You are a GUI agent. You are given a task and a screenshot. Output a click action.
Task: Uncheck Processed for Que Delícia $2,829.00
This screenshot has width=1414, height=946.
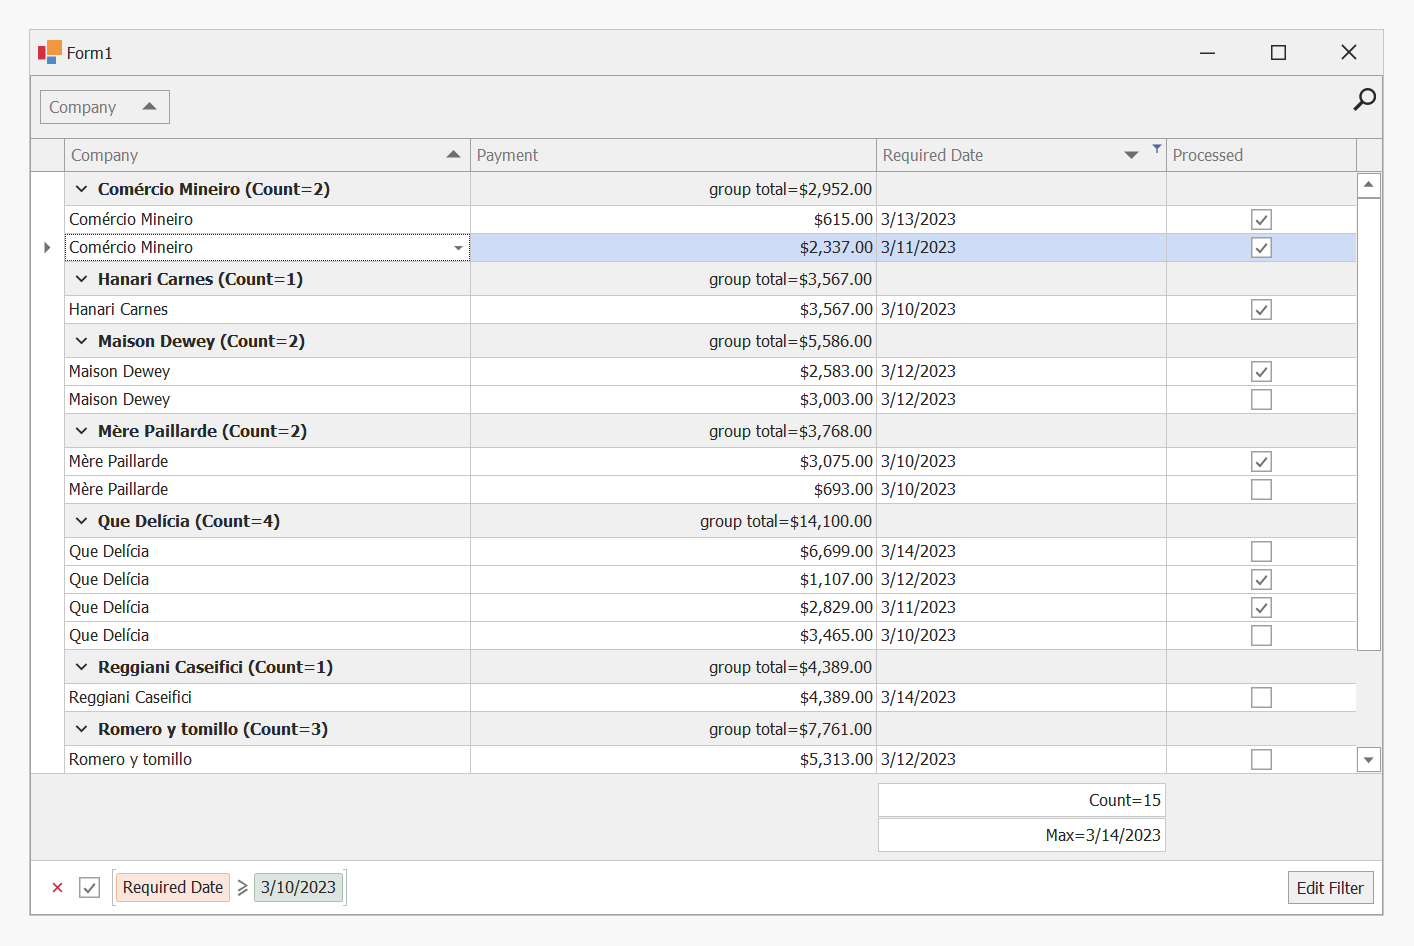[x=1261, y=607]
